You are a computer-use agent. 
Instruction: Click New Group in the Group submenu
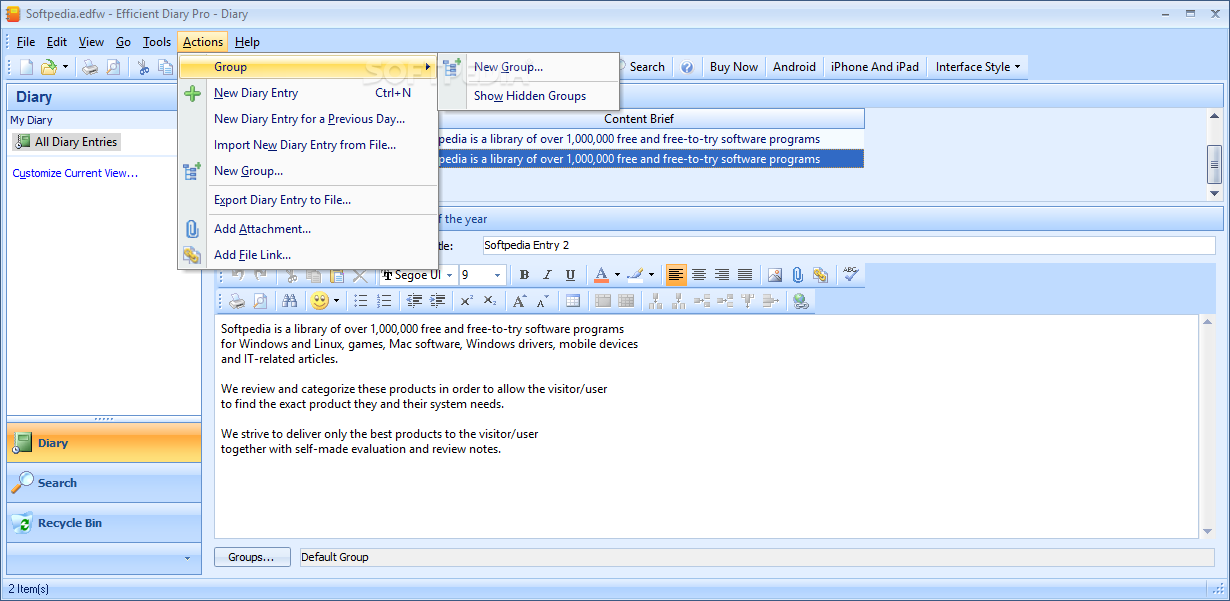pyautogui.click(x=529, y=67)
